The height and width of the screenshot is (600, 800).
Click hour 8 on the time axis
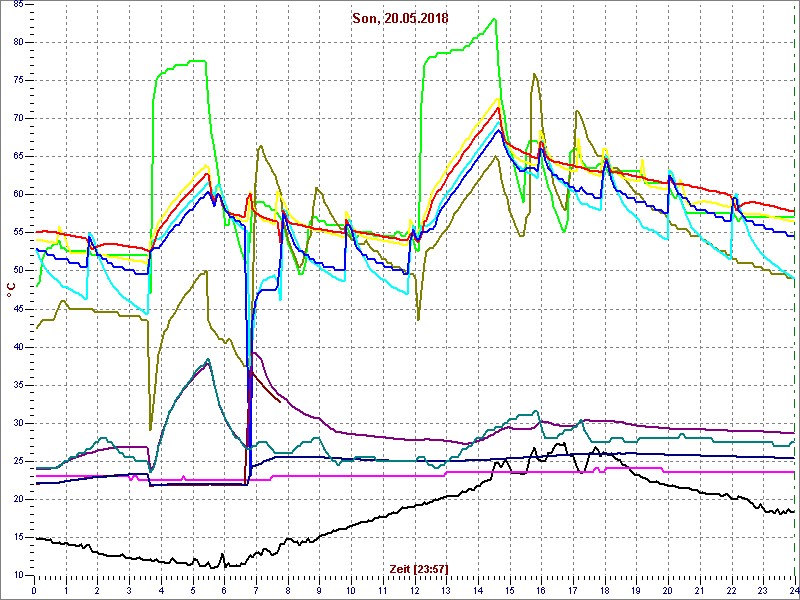coord(288,590)
